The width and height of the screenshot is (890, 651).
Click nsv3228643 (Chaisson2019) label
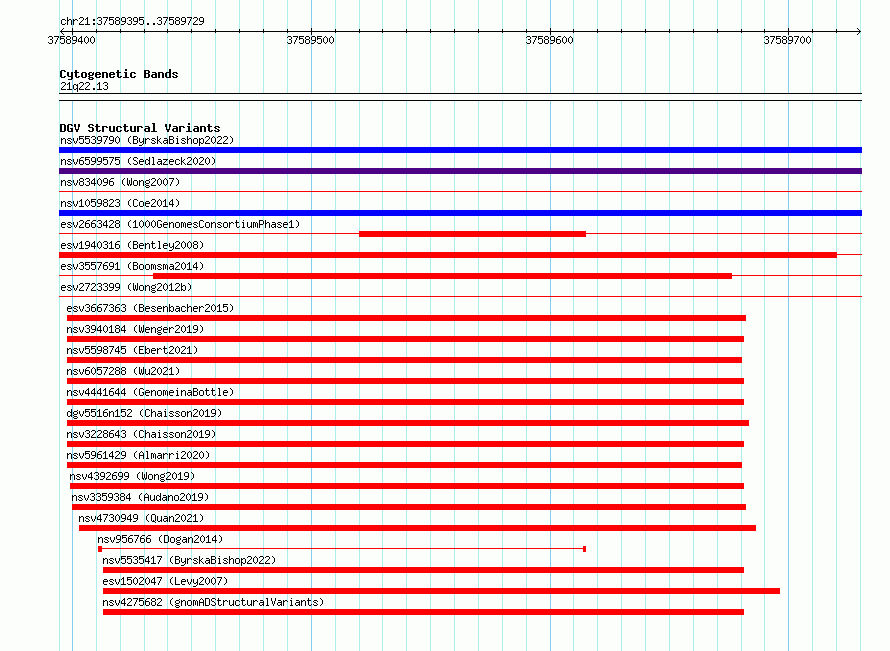coord(141,434)
